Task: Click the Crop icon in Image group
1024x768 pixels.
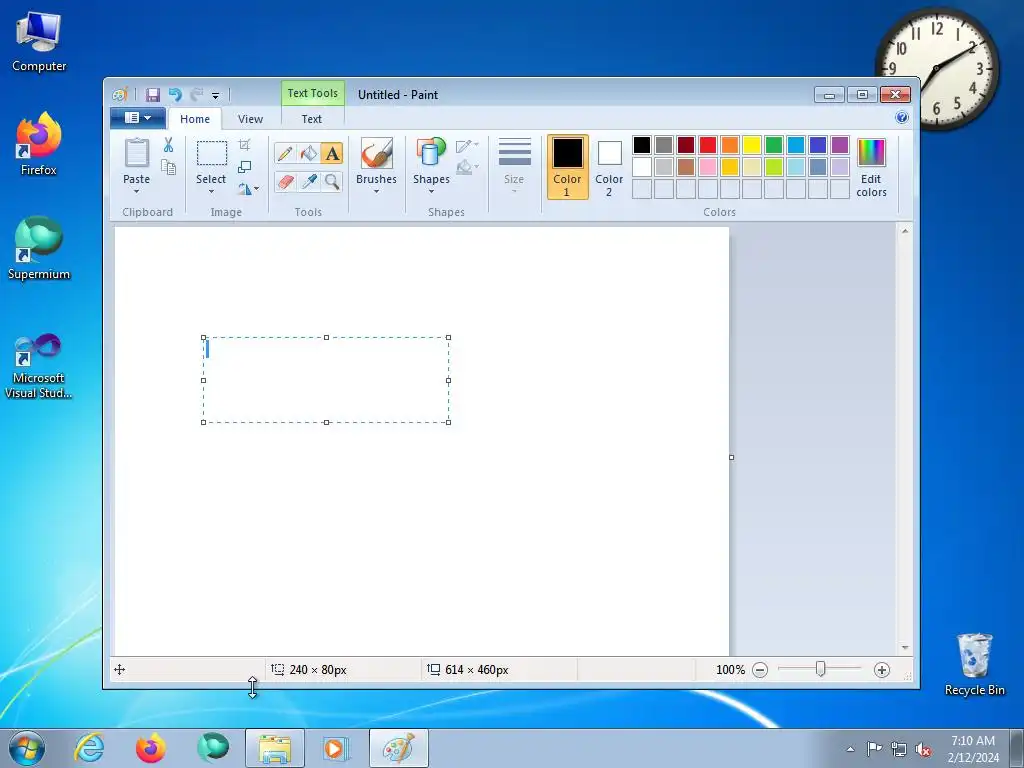Action: pos(244,144)
